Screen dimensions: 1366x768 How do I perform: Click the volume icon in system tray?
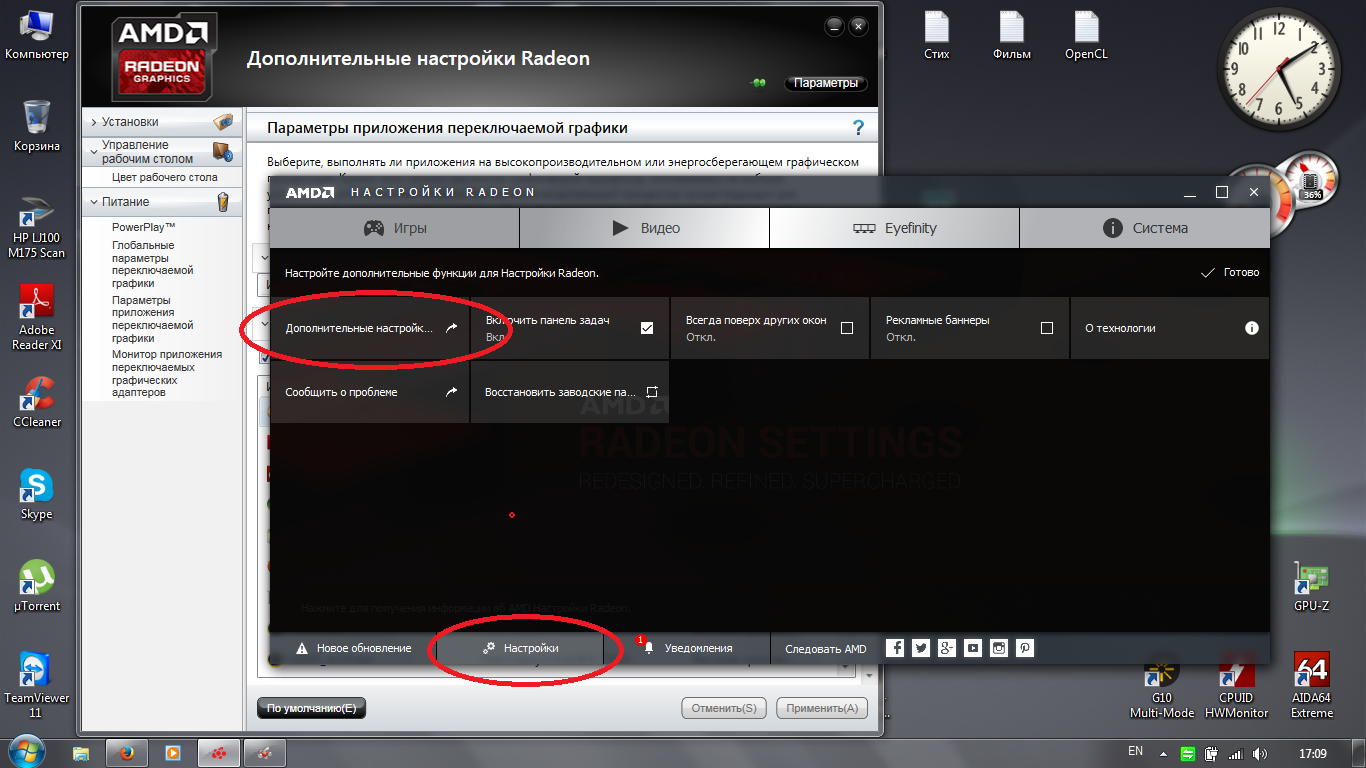tap(1259, 753)
